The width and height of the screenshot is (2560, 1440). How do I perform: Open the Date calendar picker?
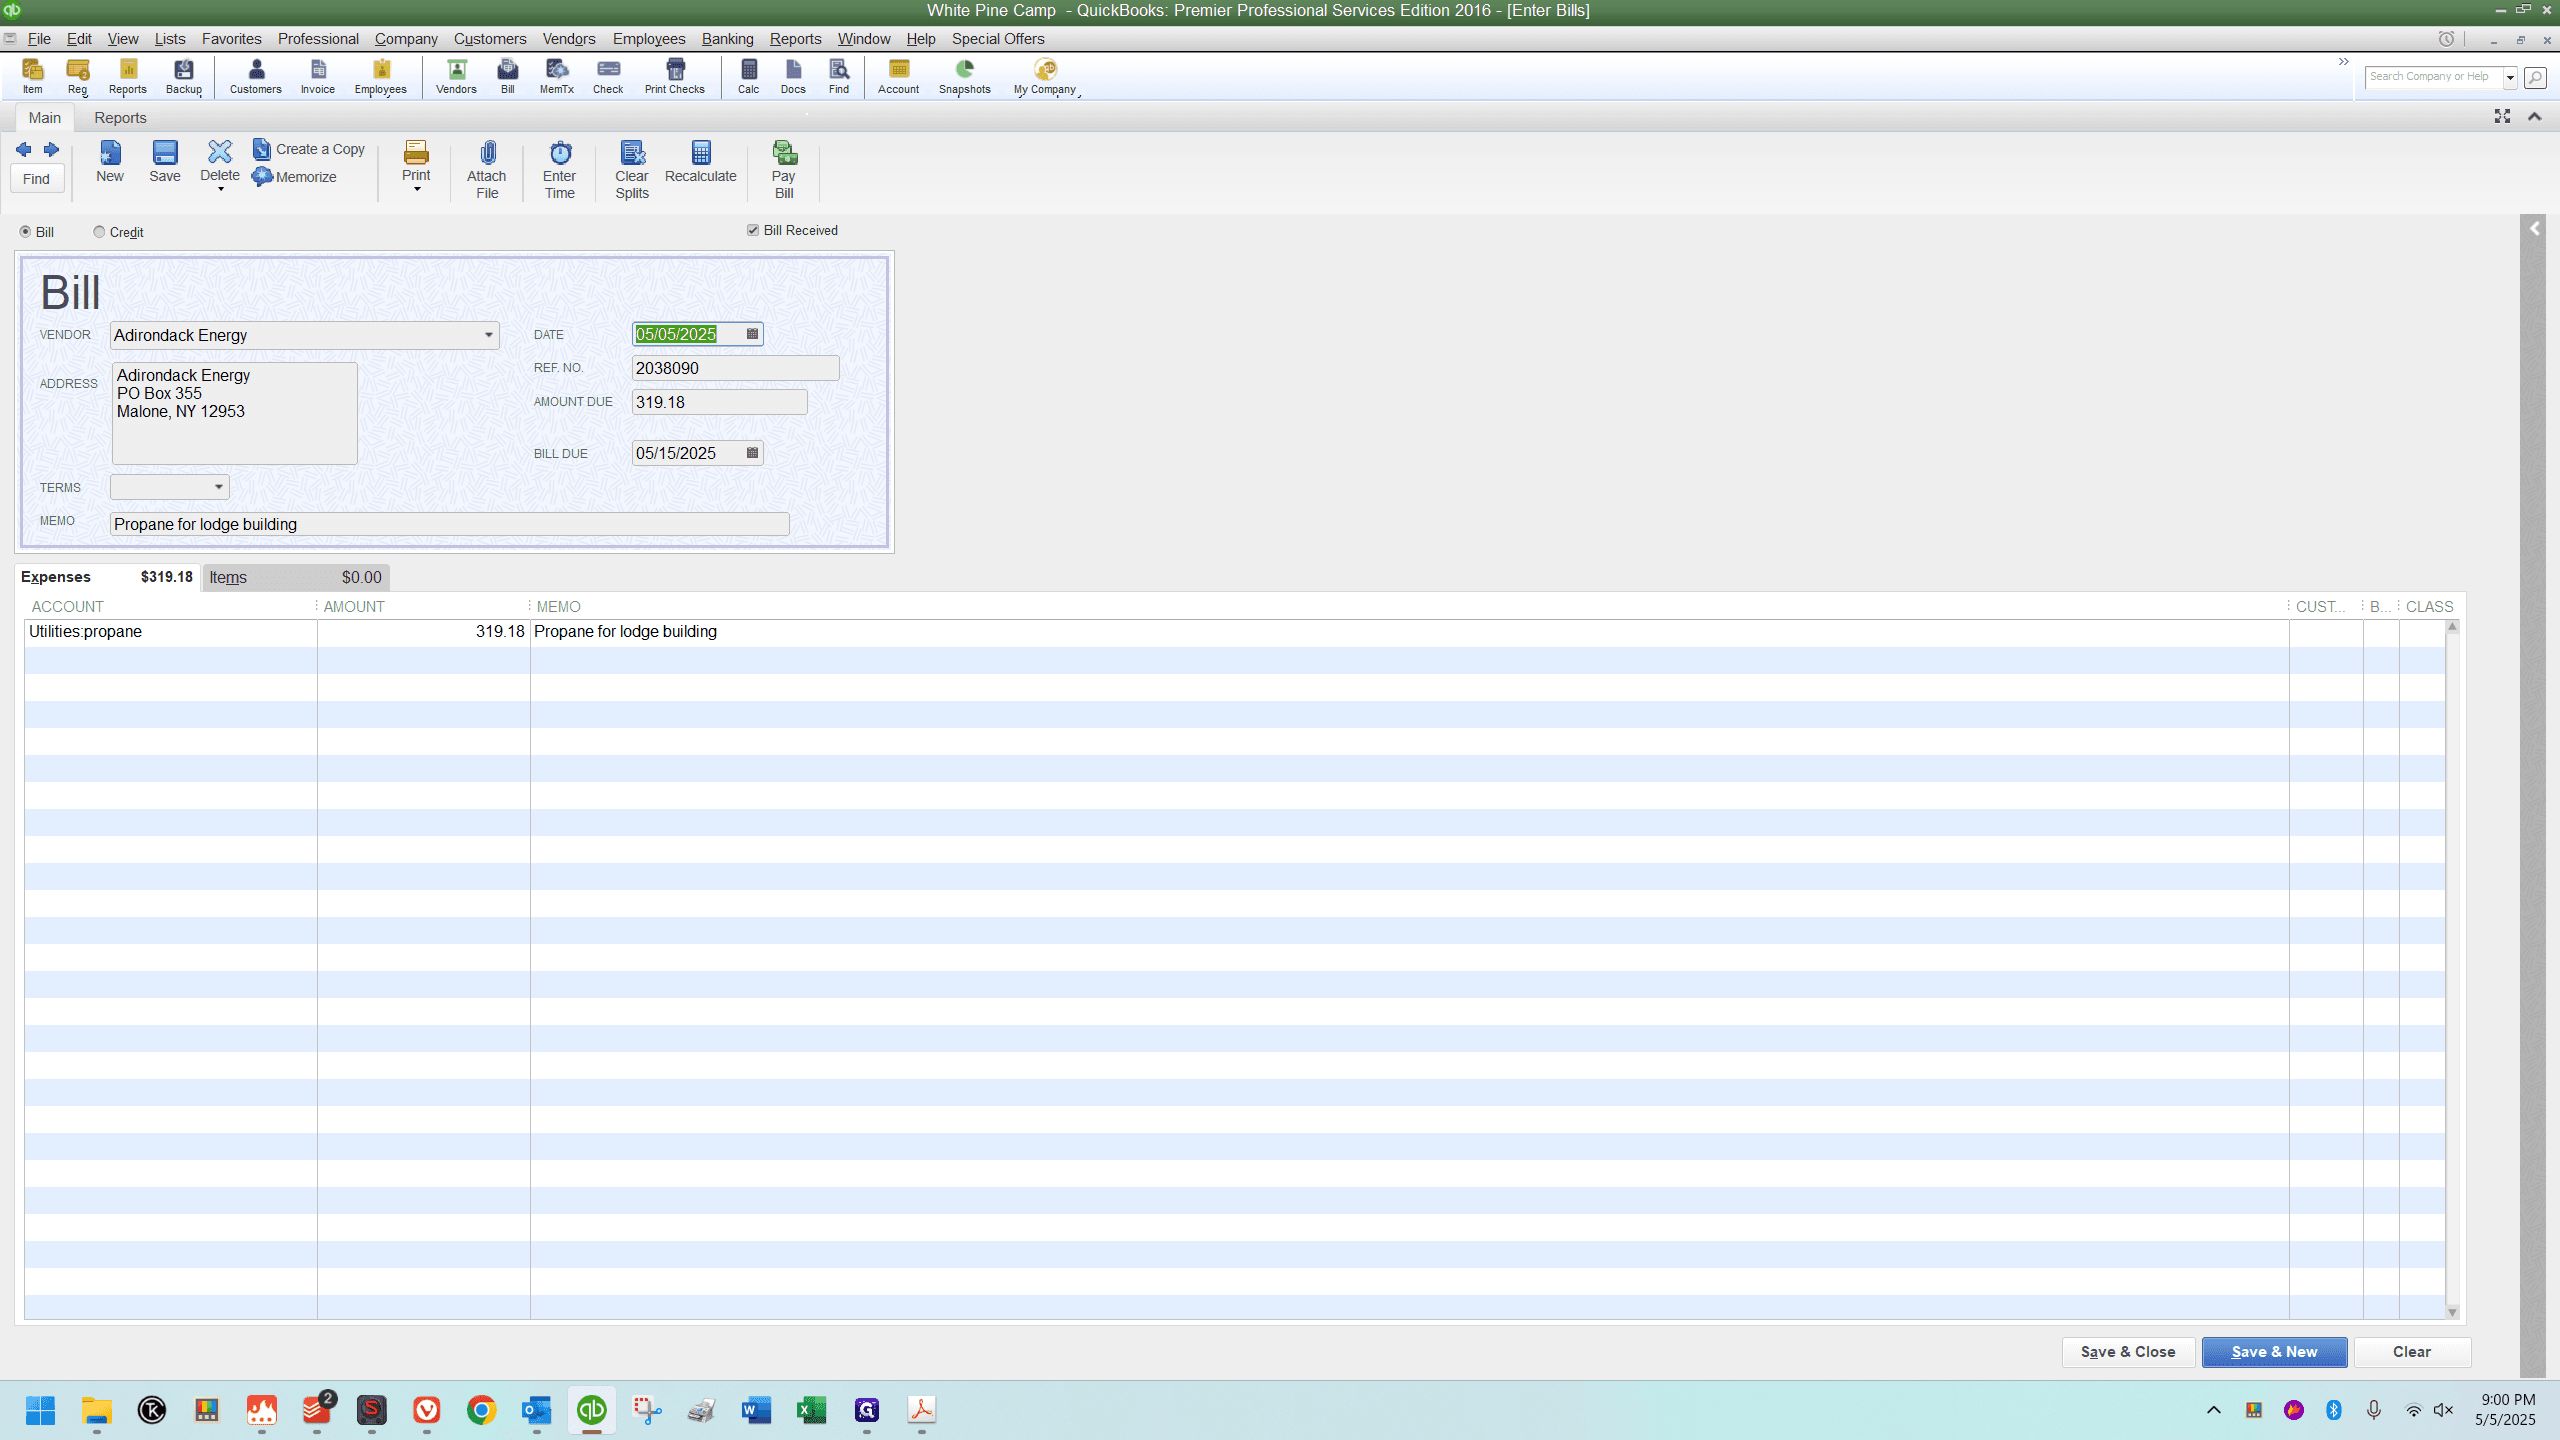pyautogui.click(x=753, y=334)
